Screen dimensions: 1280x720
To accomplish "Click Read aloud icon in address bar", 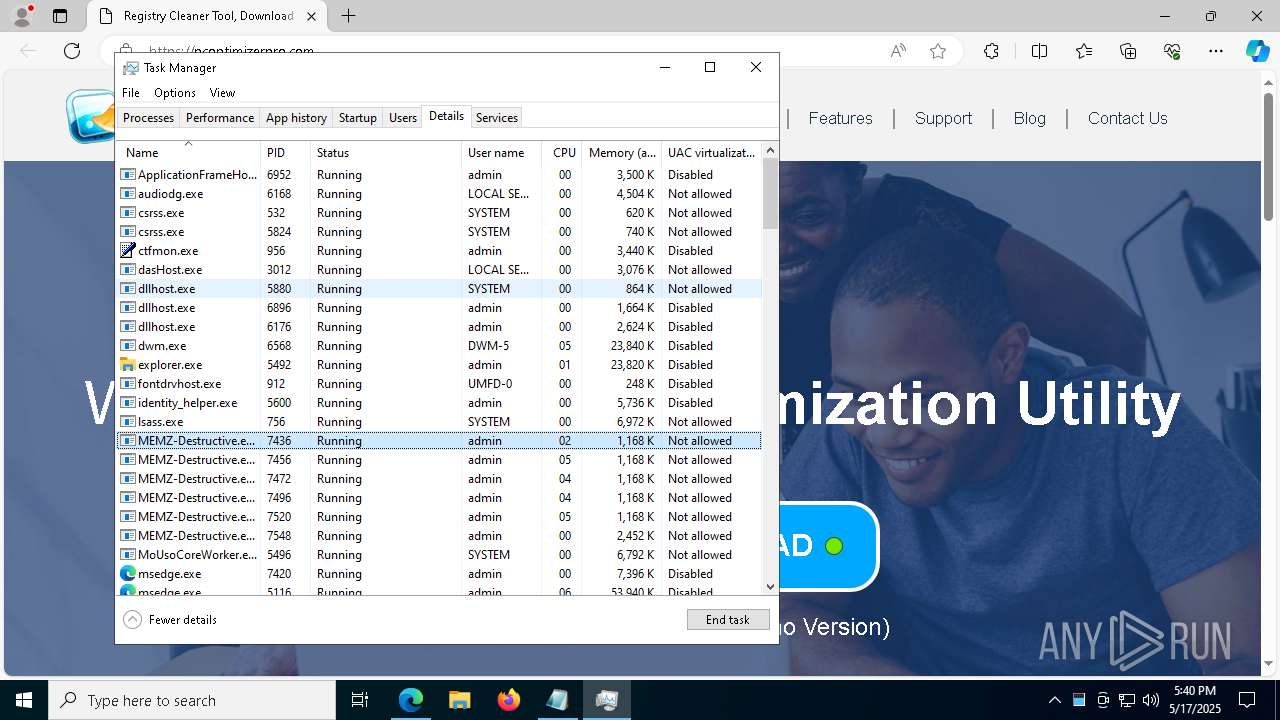I will click(x=898, y=51).
